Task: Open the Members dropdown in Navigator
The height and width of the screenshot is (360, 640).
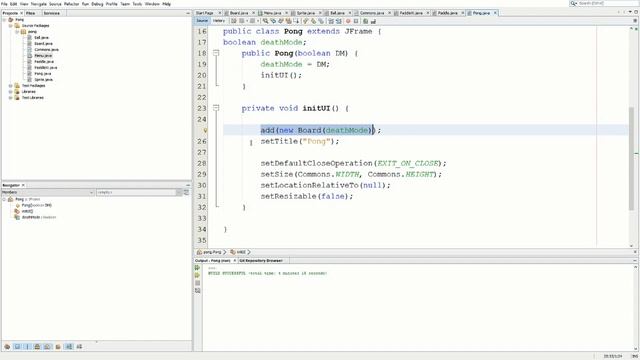Action: (x=48, y=192)
